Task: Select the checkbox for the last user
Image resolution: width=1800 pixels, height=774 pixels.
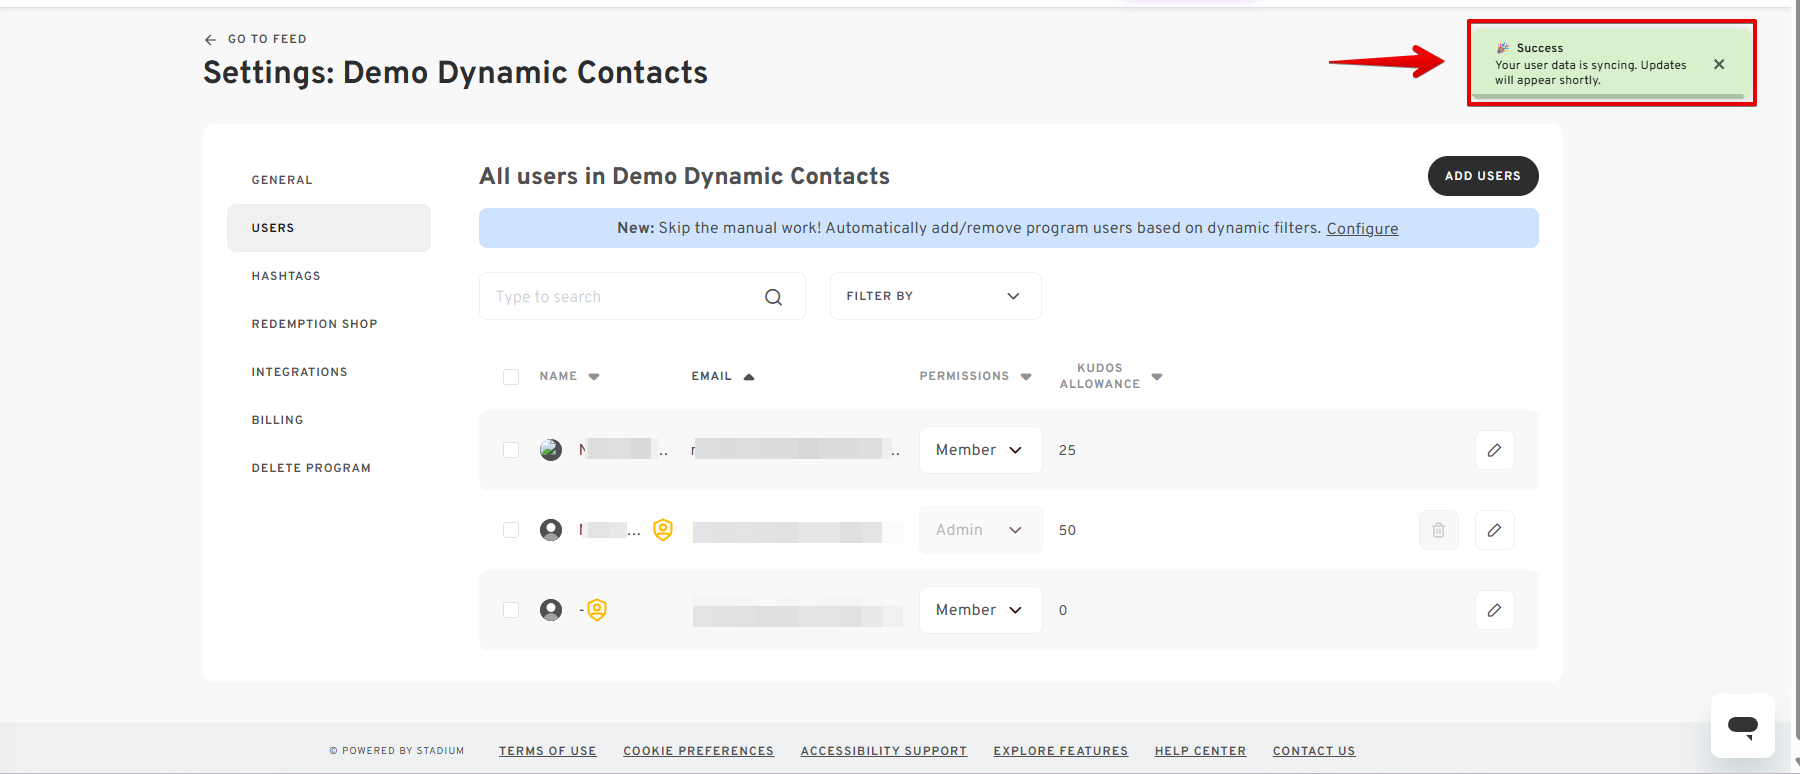Action: [511, 610]
